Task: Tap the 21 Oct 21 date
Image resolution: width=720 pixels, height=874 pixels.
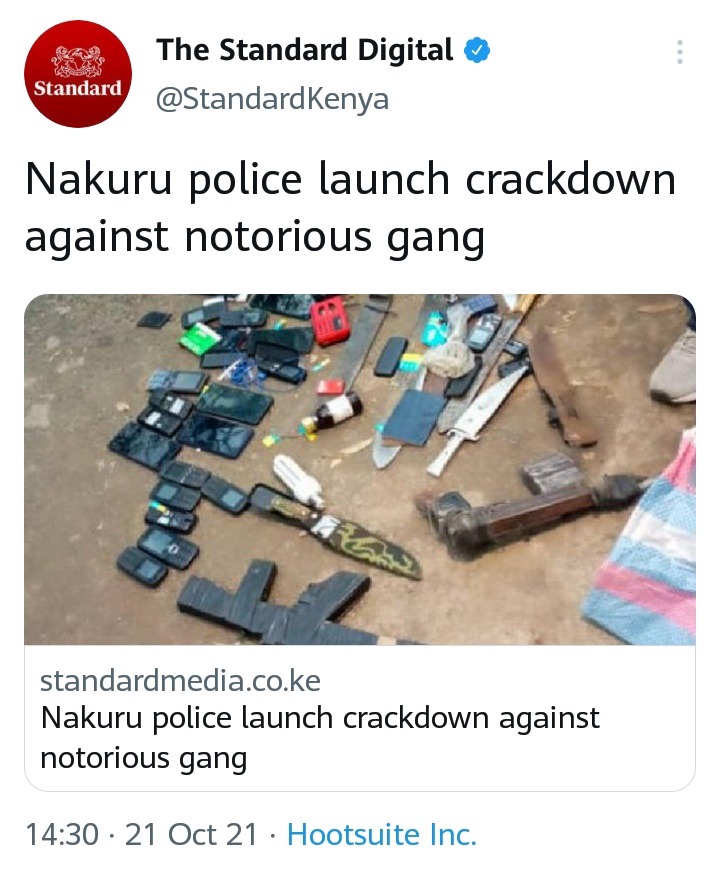Action: (x=191, y=834)
